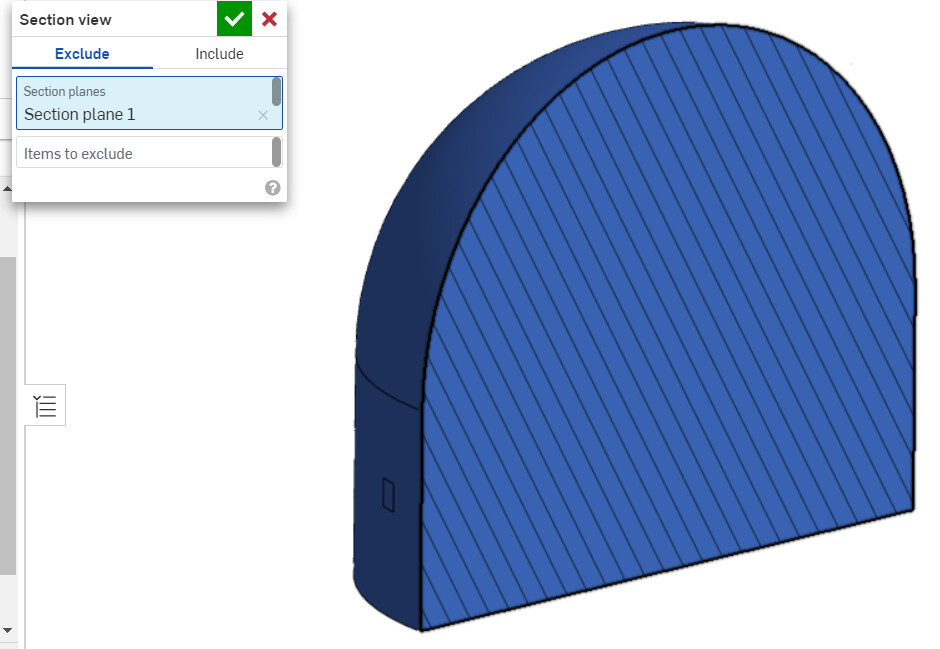The width and height of the screenshot is (940, 649).
Task: Cancel section view with red X
Action: click(x=269, y=19)
